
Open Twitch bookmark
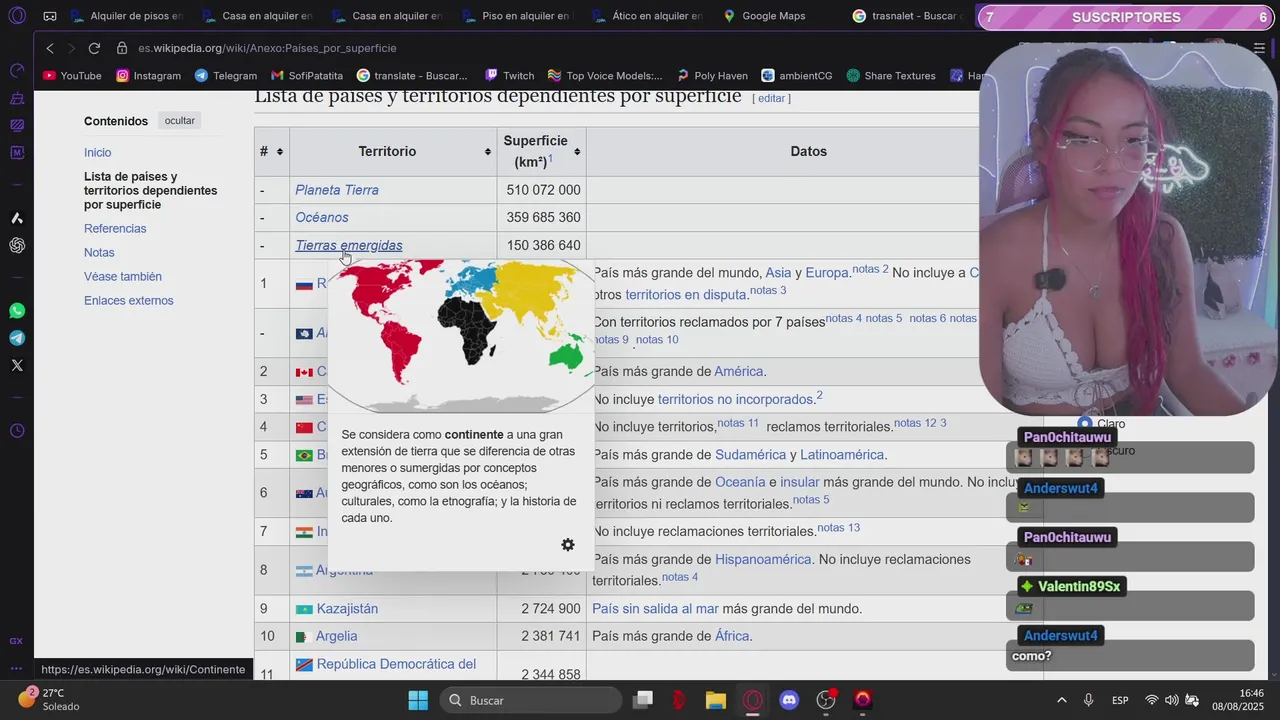510,76
